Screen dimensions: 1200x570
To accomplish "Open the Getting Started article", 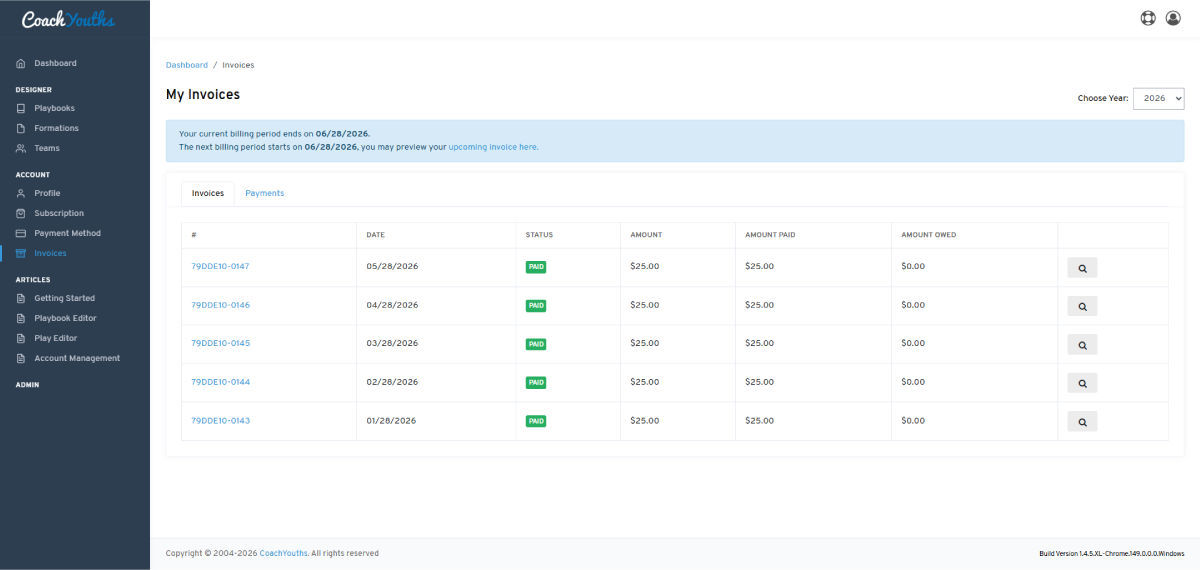I will tap(64, 298).
